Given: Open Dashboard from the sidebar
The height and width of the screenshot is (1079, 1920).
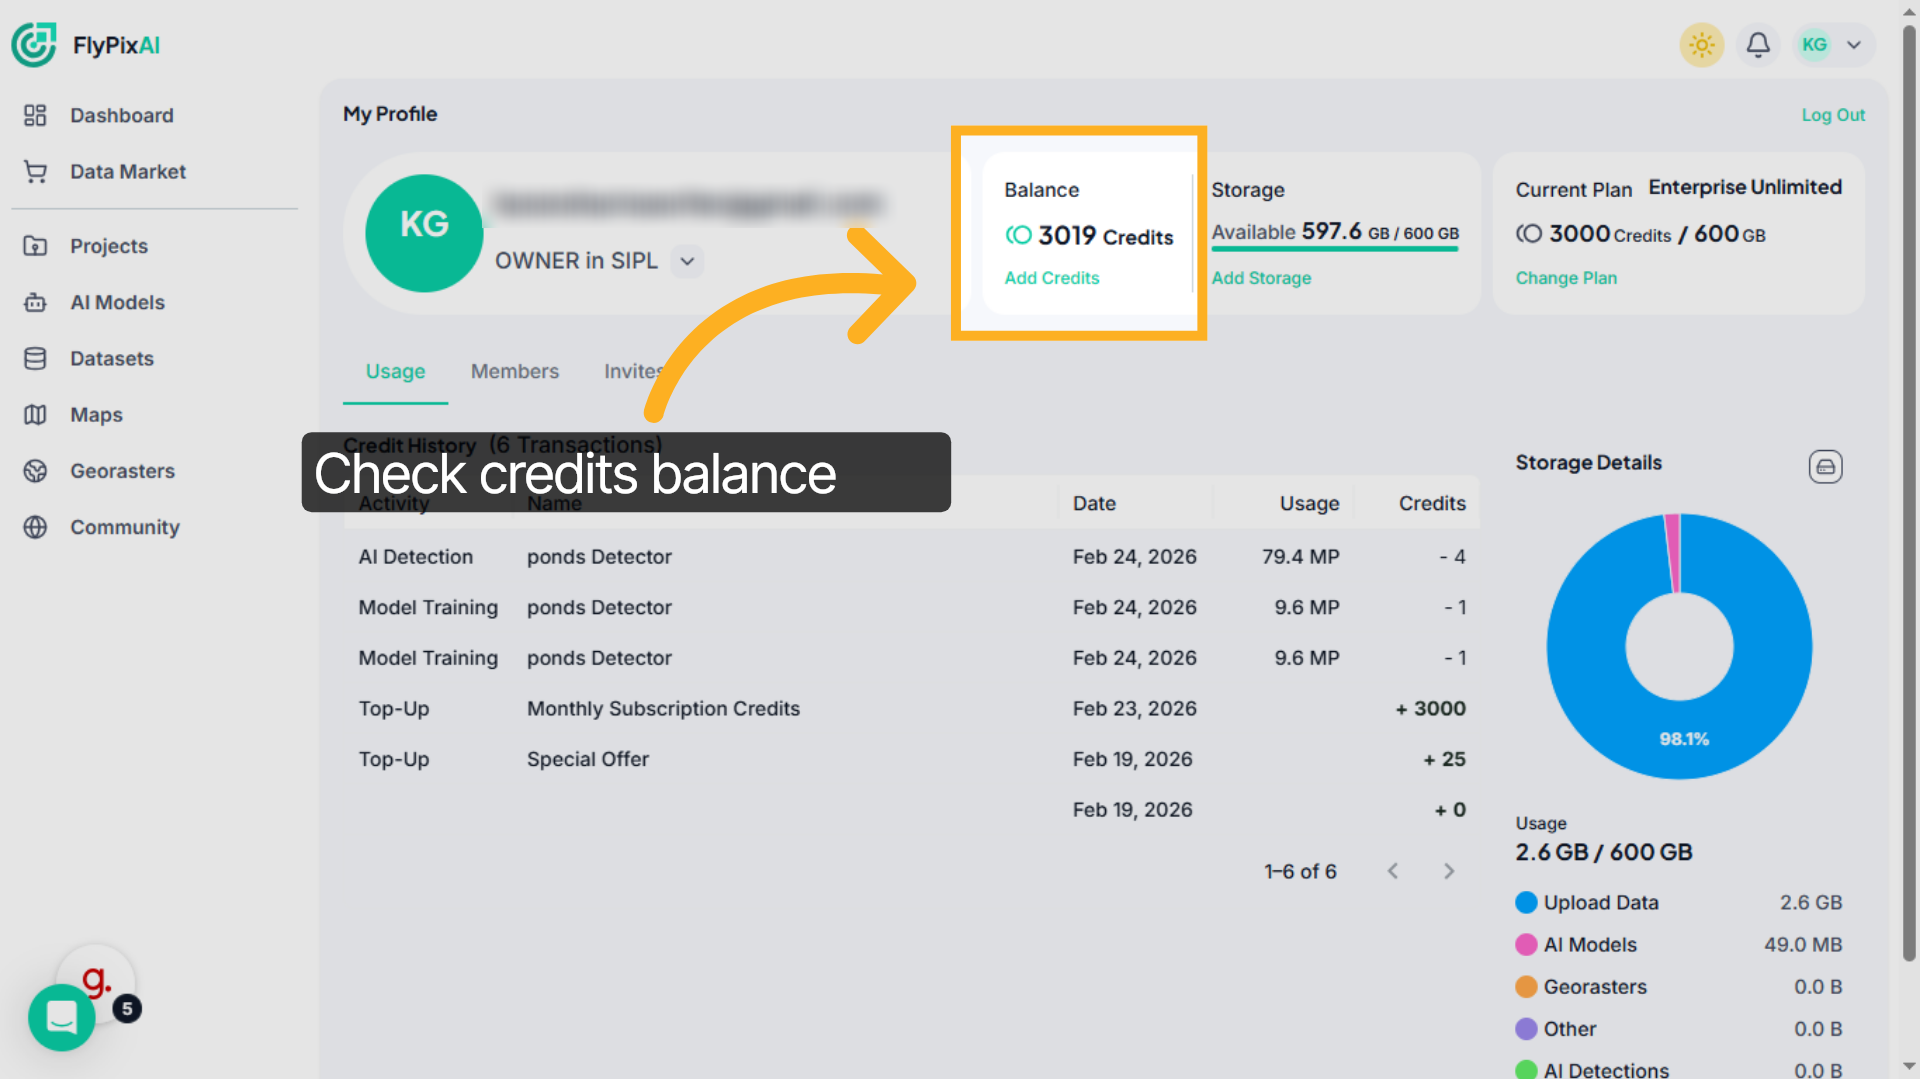Looking at the screenshot, I should pyautogui.click(x=121, y=115).
